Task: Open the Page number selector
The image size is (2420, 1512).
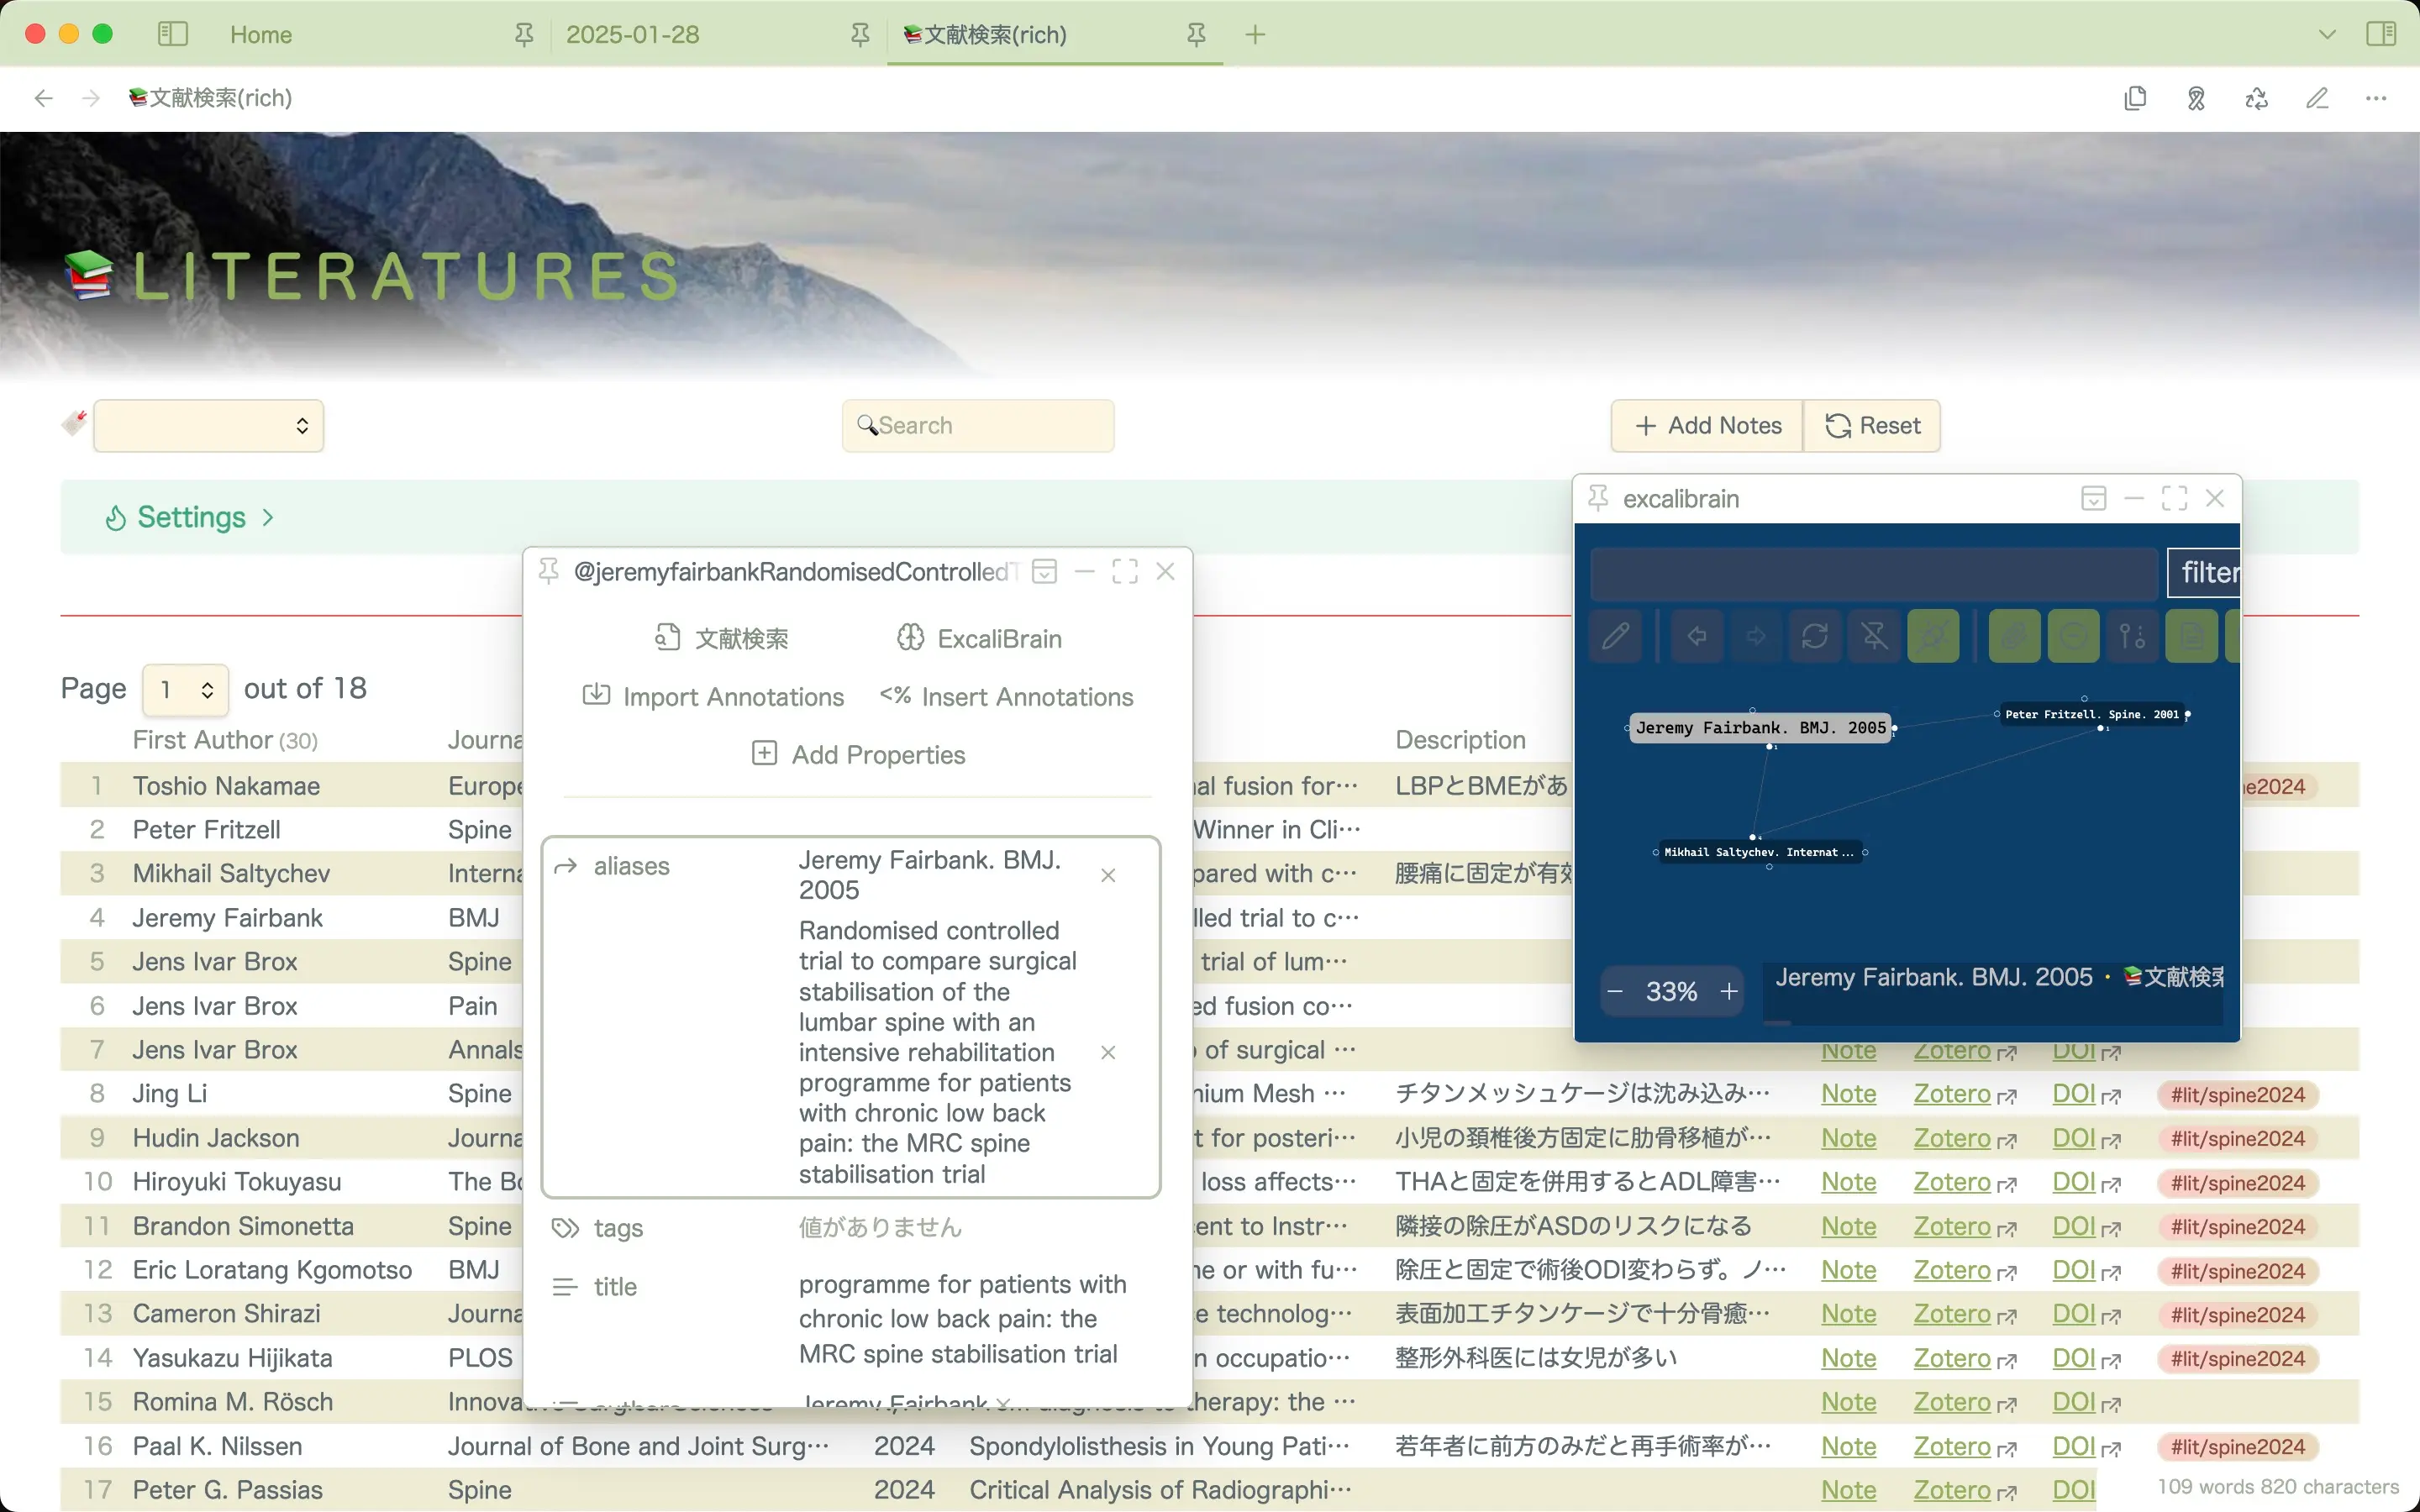Action: 185,689
